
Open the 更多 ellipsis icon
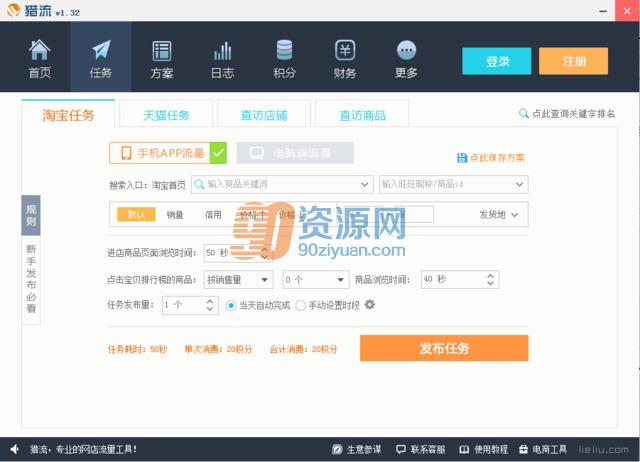coord(406,50)
